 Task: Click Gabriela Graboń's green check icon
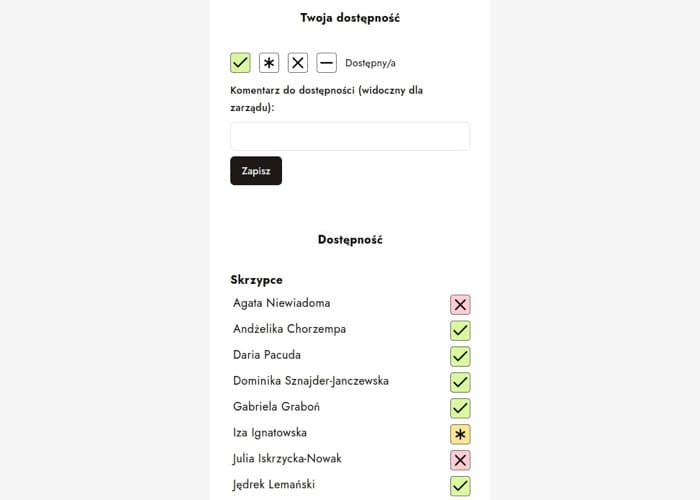point(460,408)
